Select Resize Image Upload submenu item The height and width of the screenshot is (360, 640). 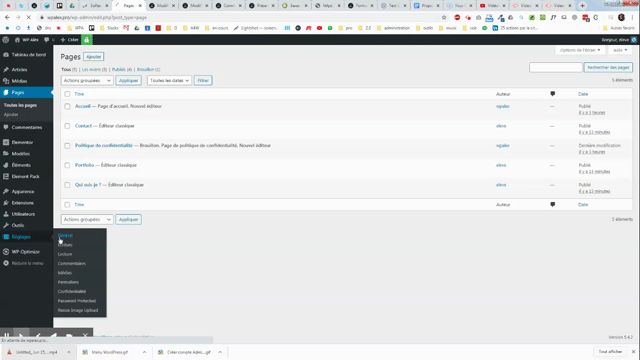click(78, 310)
